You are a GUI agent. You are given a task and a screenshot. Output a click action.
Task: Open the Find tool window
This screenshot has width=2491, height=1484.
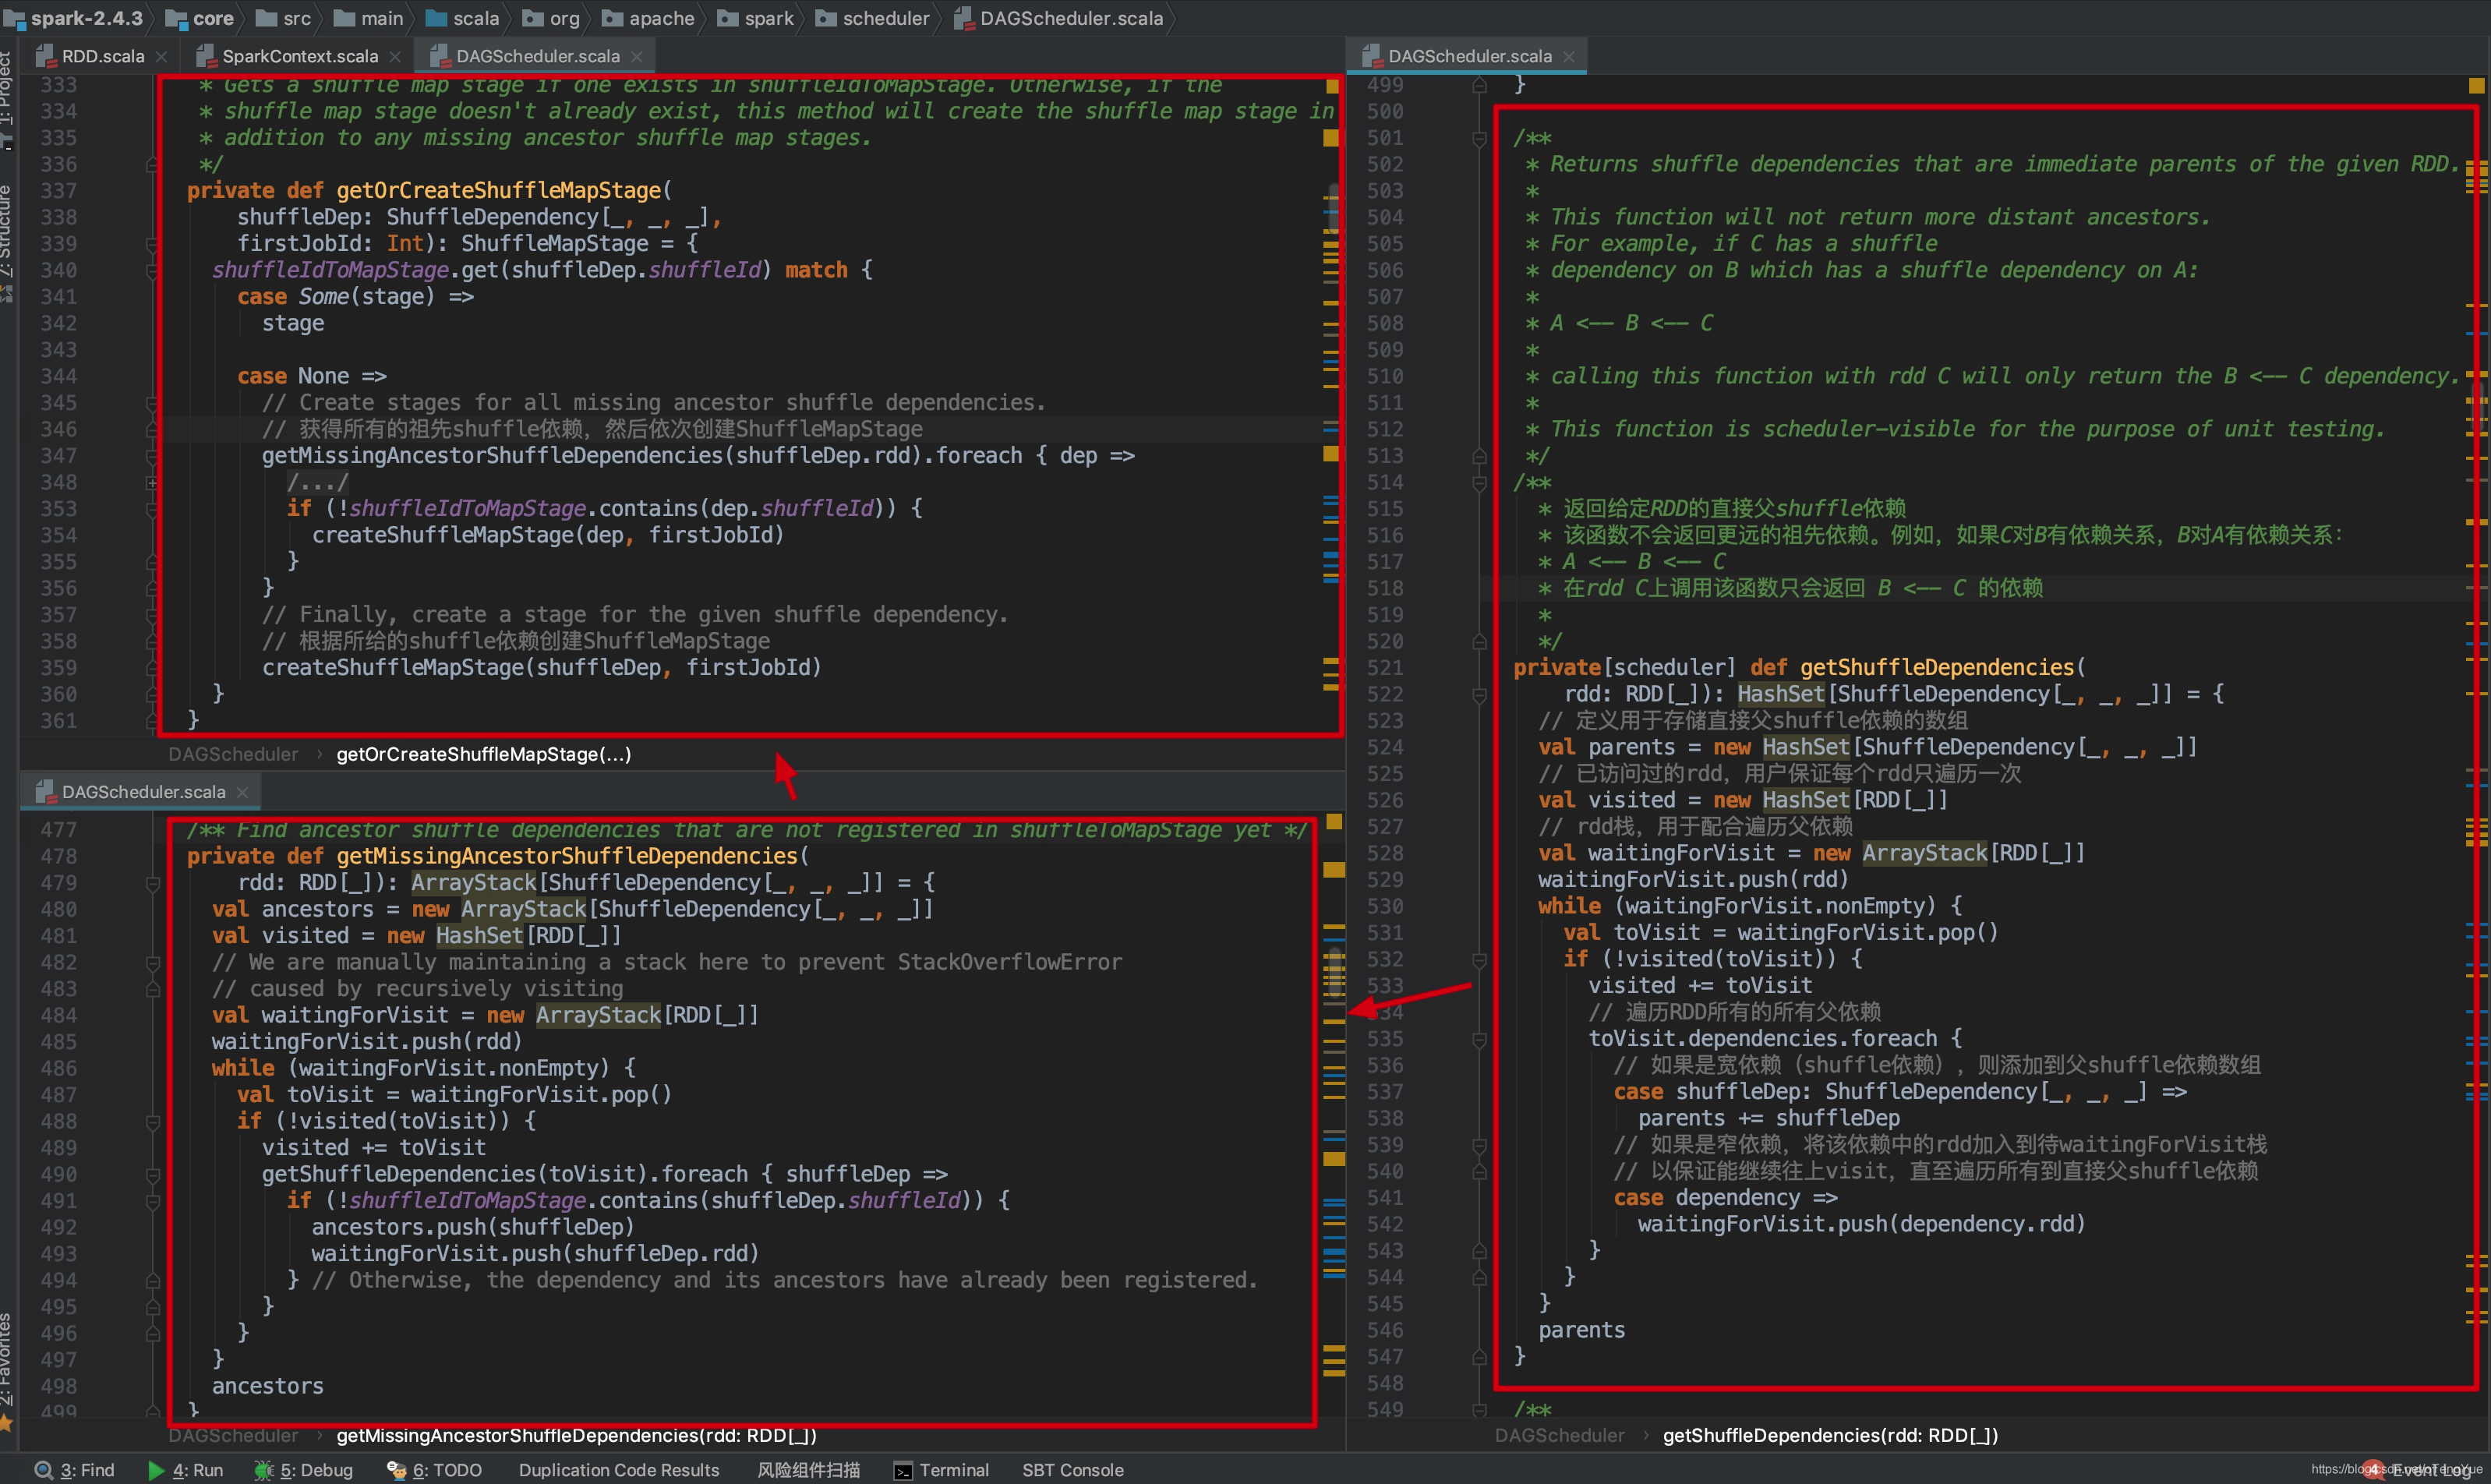[x=76, y=1470]
